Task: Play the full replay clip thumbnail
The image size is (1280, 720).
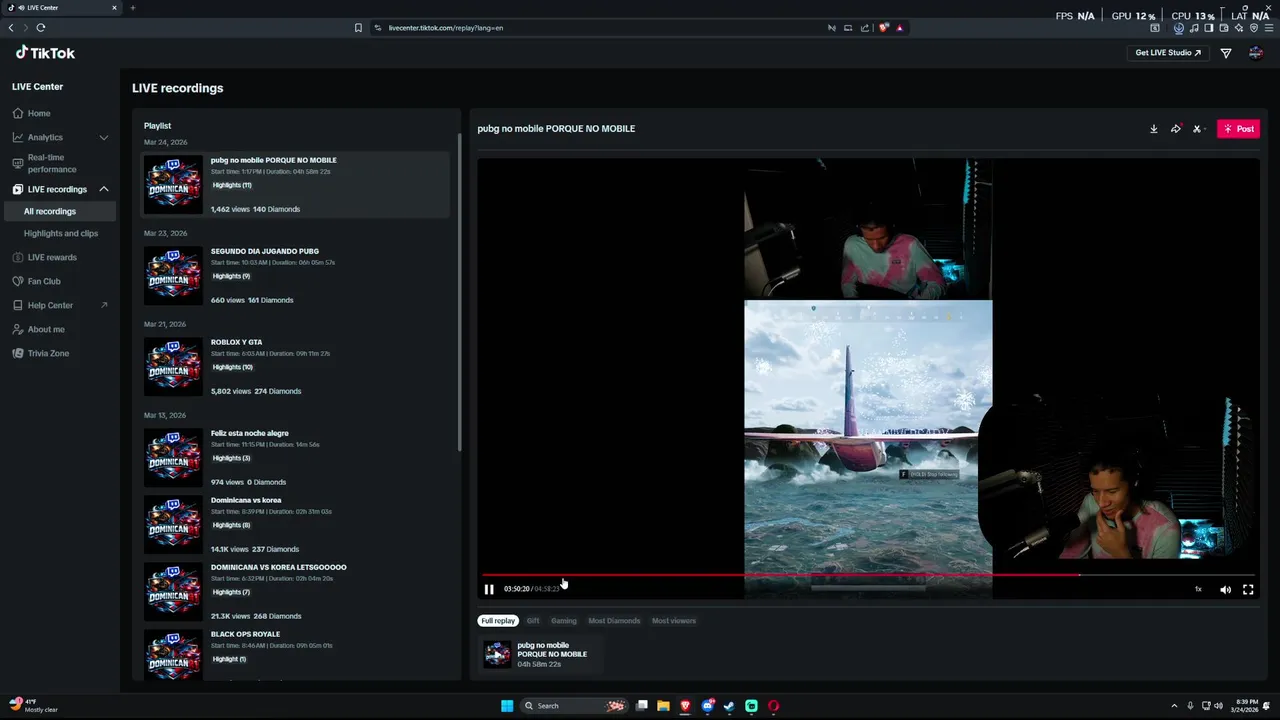Action: pyautogui.click(x=497, y=655)
